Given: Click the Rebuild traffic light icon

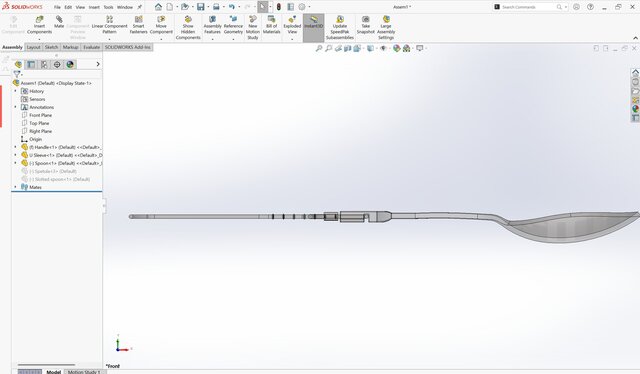Looking at the screenshot, I should coord(279,7).
